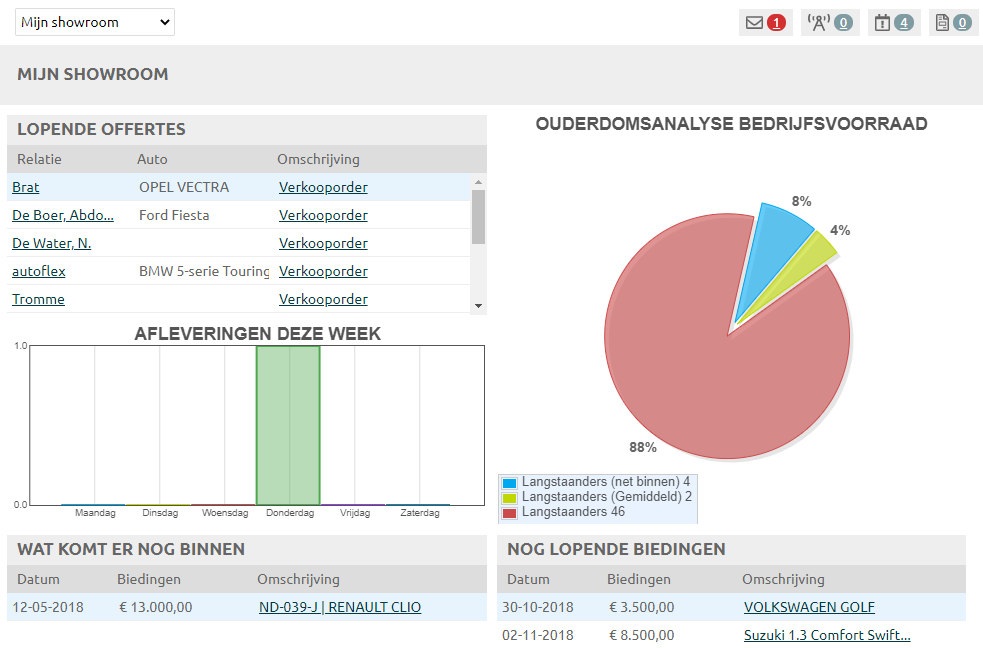Click the green Donderdag delivery bar
This screenshot has width=983, height=648.
(288, 425)
